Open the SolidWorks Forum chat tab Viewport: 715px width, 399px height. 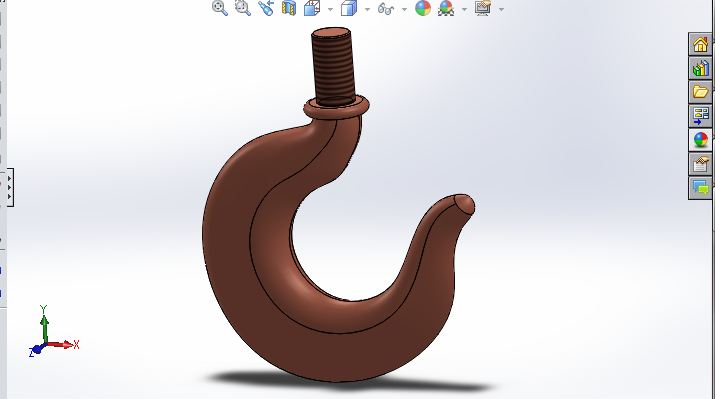coord(700,187)
